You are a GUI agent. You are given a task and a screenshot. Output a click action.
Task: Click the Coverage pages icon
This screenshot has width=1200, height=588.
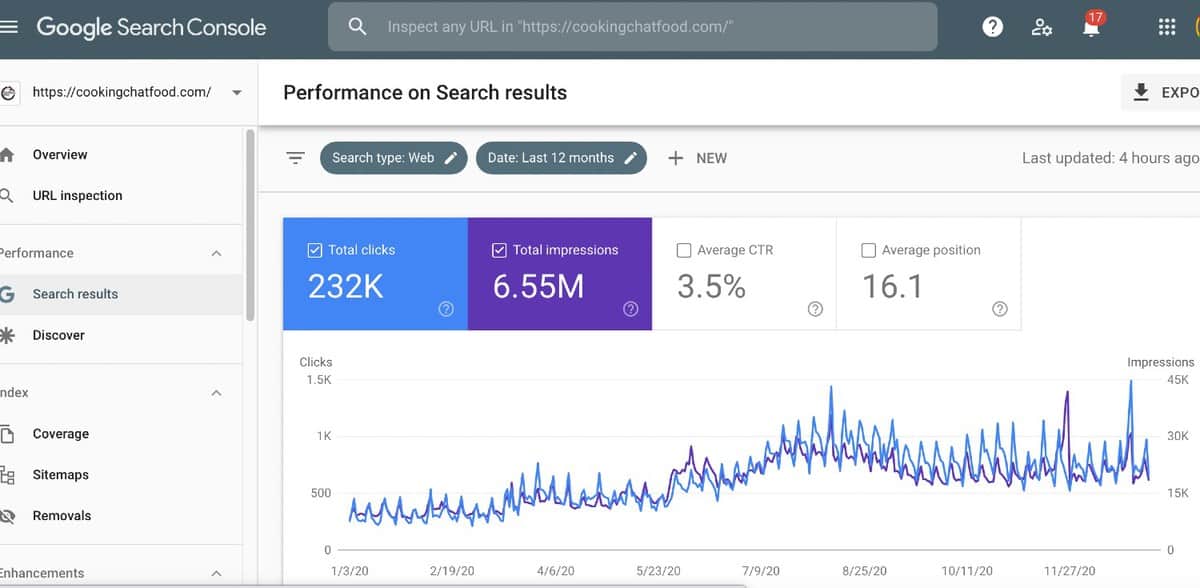[x=8, y=434]
